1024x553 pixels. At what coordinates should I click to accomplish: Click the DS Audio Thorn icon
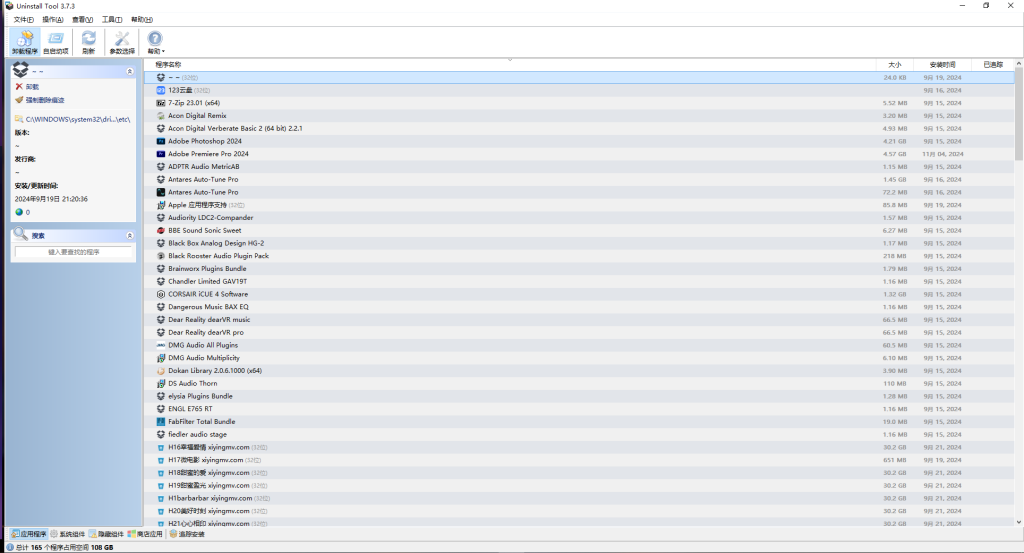[x=161, y=383]
